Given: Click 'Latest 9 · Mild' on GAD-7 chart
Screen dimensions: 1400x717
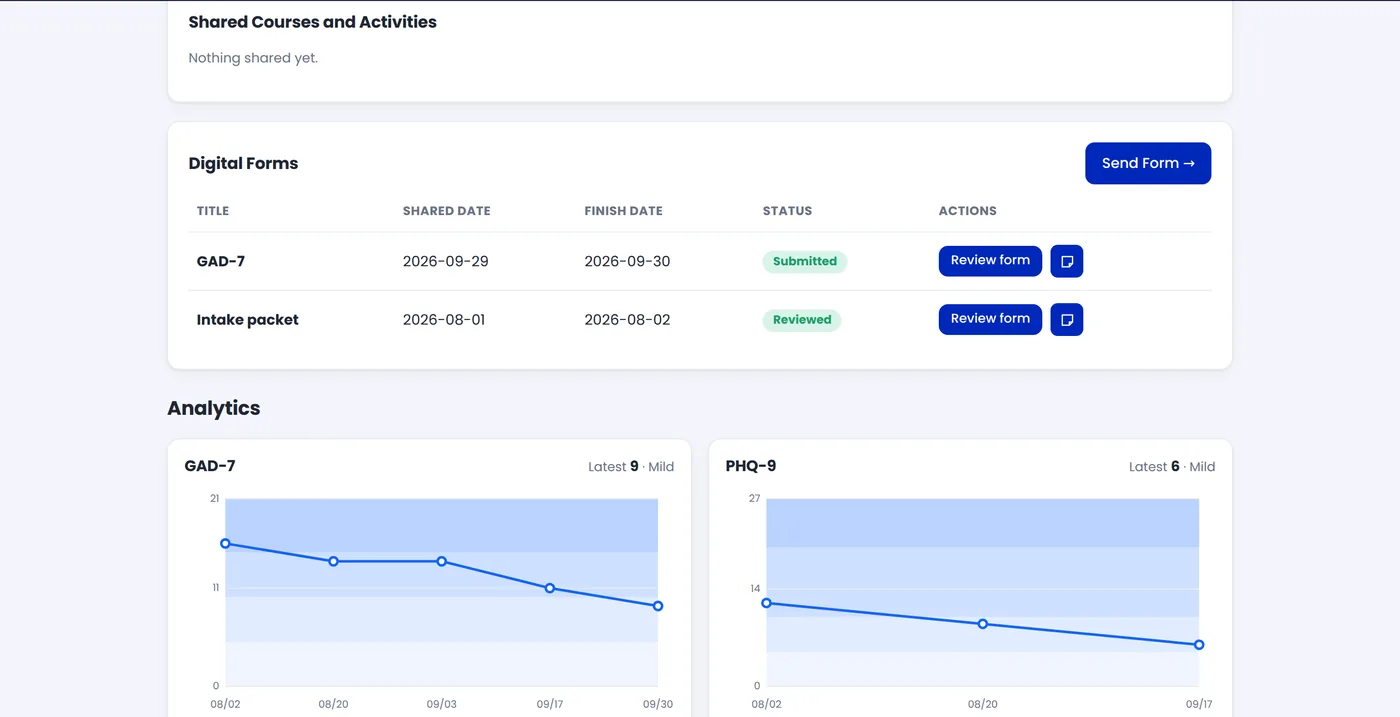Looking at the screenshot, I should 631,467.
